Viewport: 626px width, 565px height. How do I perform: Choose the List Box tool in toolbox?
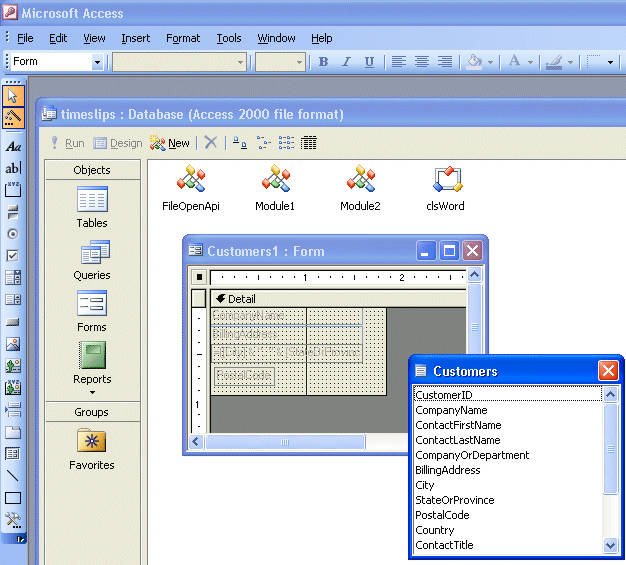tap(13, 299)
